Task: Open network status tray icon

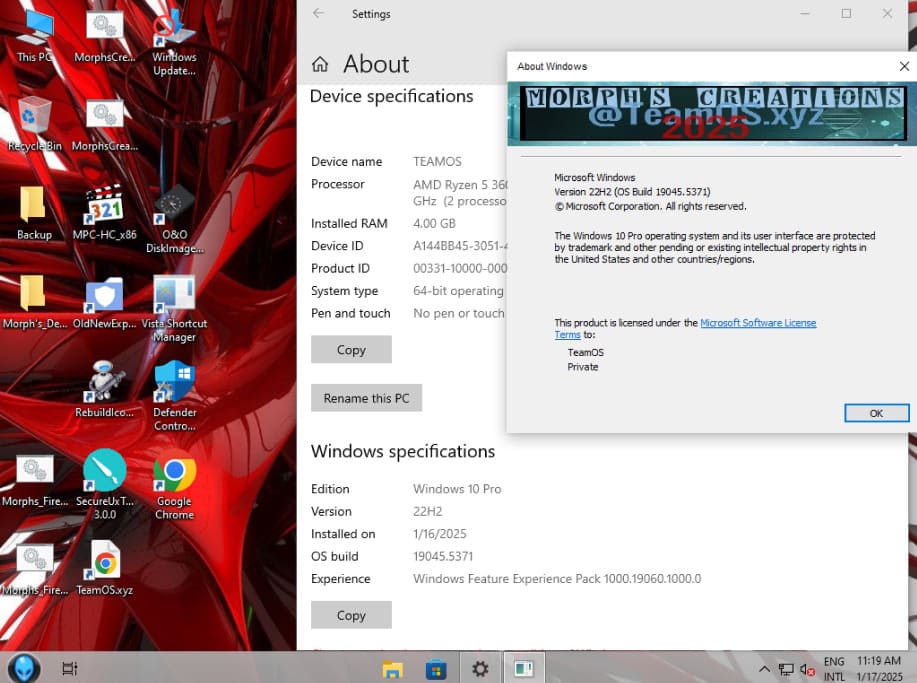Action: (x=786, y=669)
